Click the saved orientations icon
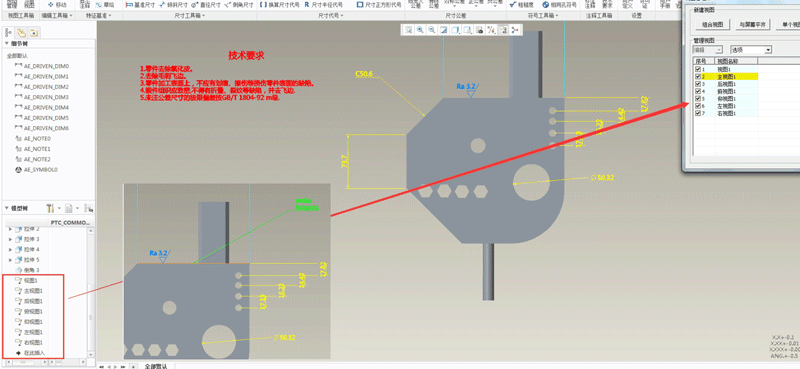 coord(467,30)
